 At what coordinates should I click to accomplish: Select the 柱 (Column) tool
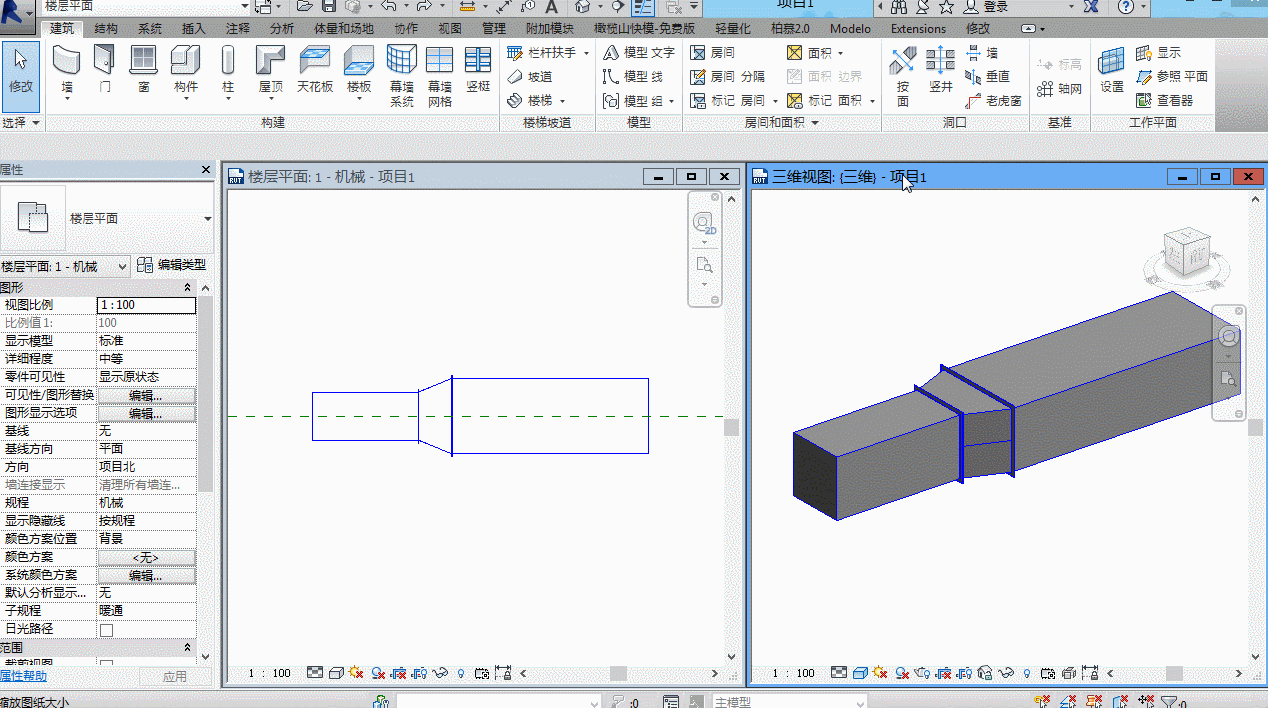[228, 70]
